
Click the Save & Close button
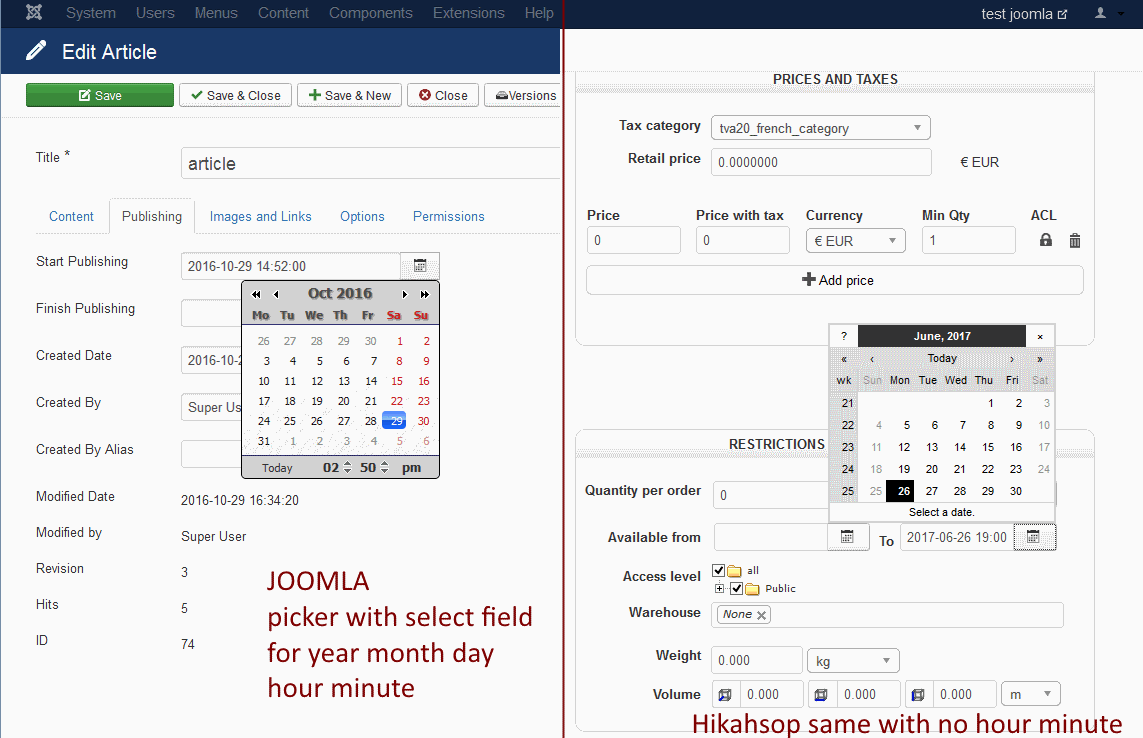pyautogui.click(x=235, y=96)
